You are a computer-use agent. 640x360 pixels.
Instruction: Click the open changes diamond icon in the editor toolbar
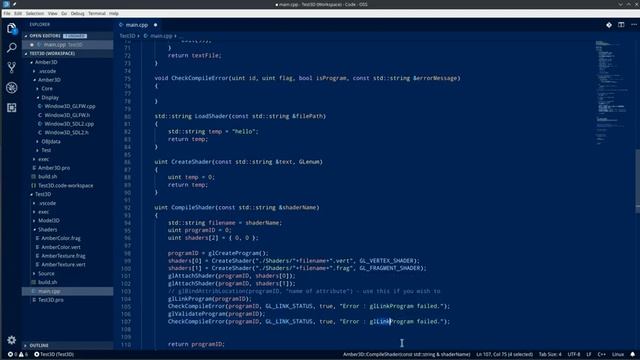pos(609,25)
